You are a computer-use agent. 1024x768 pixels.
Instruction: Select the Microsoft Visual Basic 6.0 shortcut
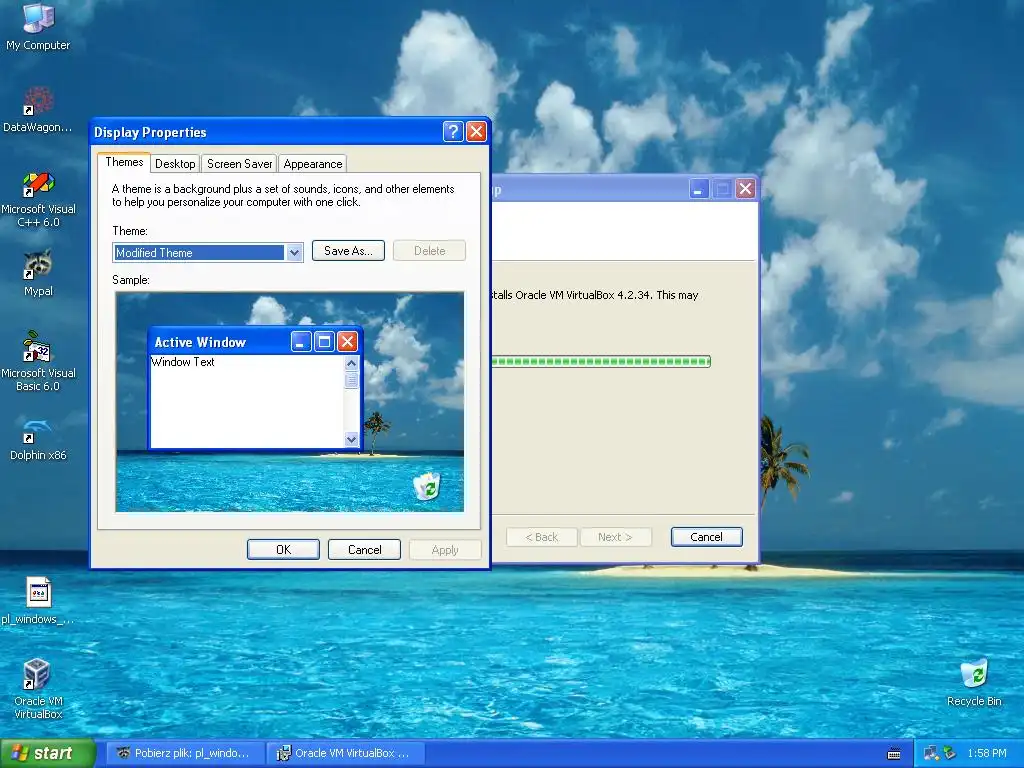click(x=38, y=360)
